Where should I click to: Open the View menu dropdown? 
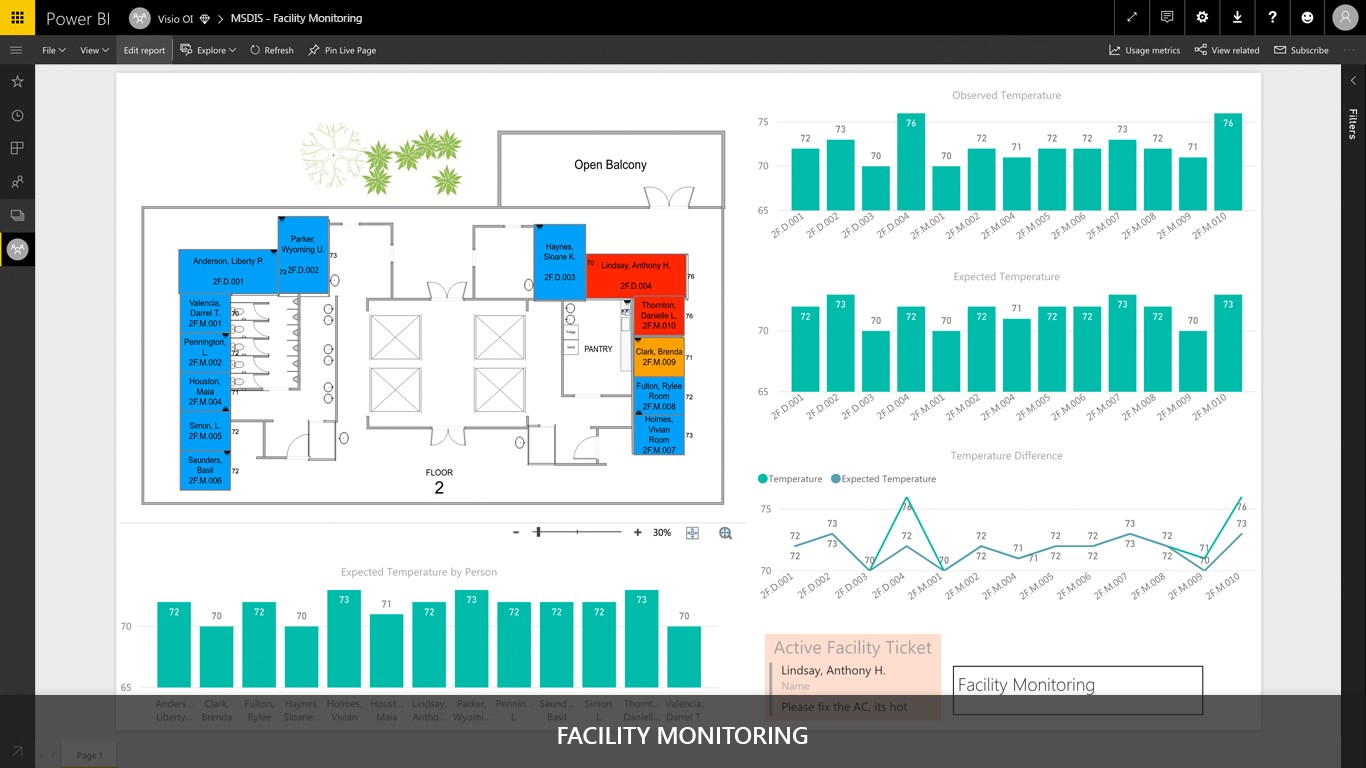(94, 50)
